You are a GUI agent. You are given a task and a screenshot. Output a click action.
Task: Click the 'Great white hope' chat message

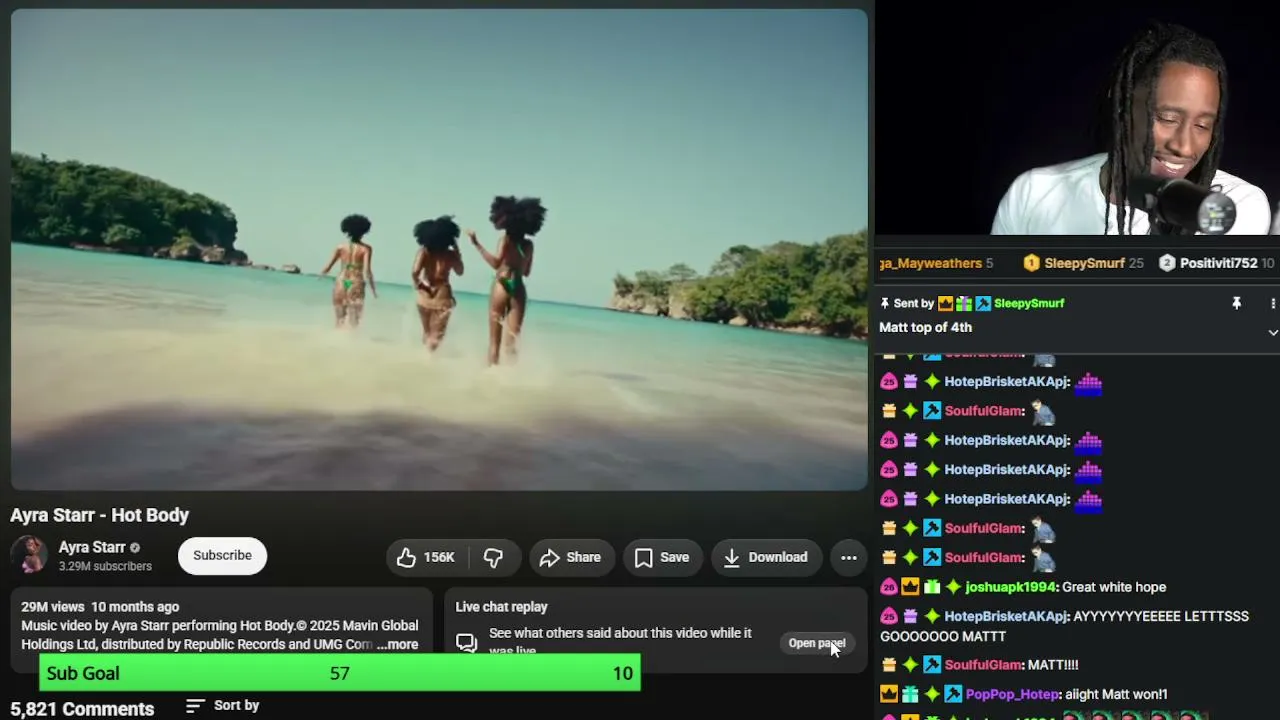click(1114, 587)
